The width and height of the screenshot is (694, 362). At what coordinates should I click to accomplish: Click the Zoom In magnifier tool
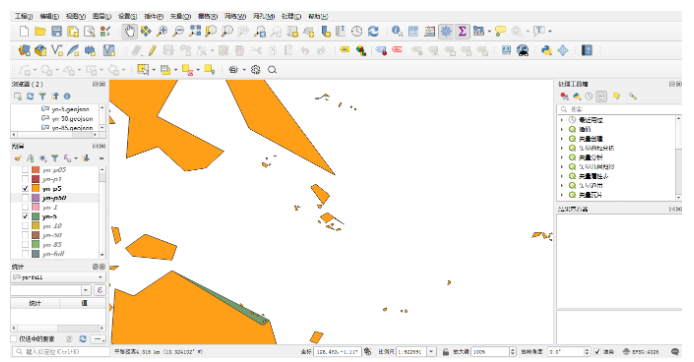[162, 31]
